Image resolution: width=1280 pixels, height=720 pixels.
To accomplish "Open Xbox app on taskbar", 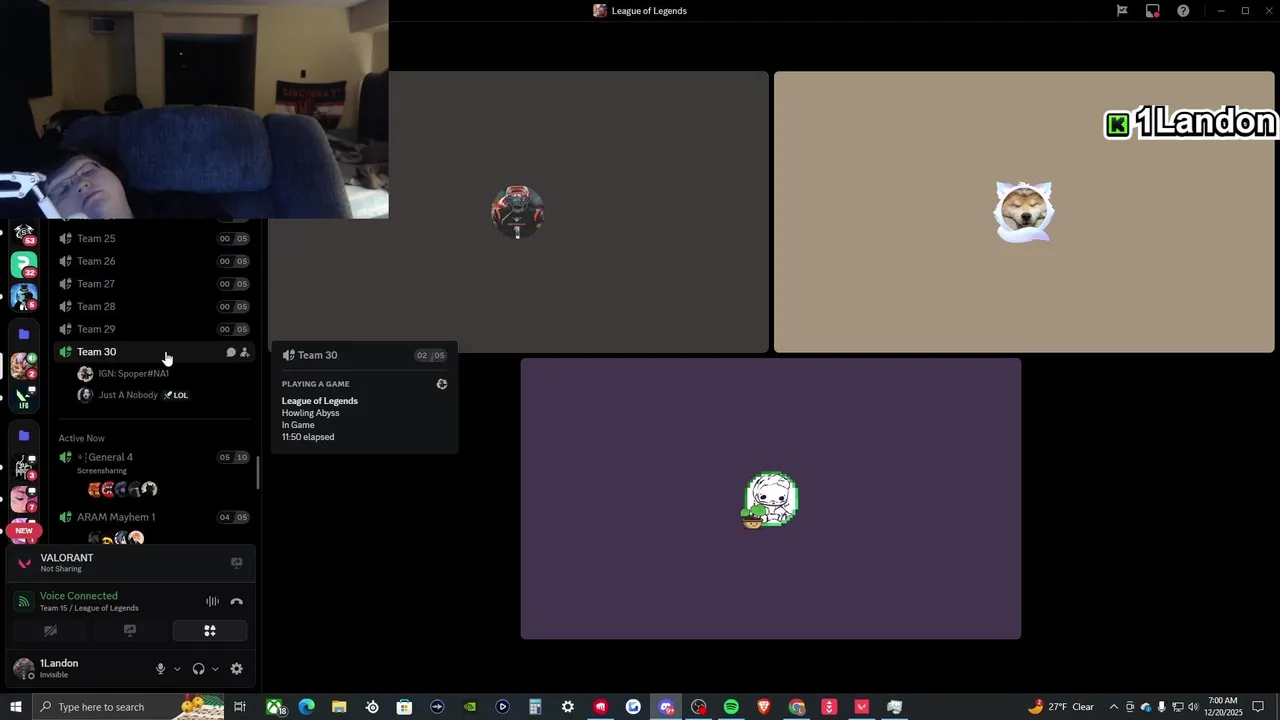I will coord(274,707).
